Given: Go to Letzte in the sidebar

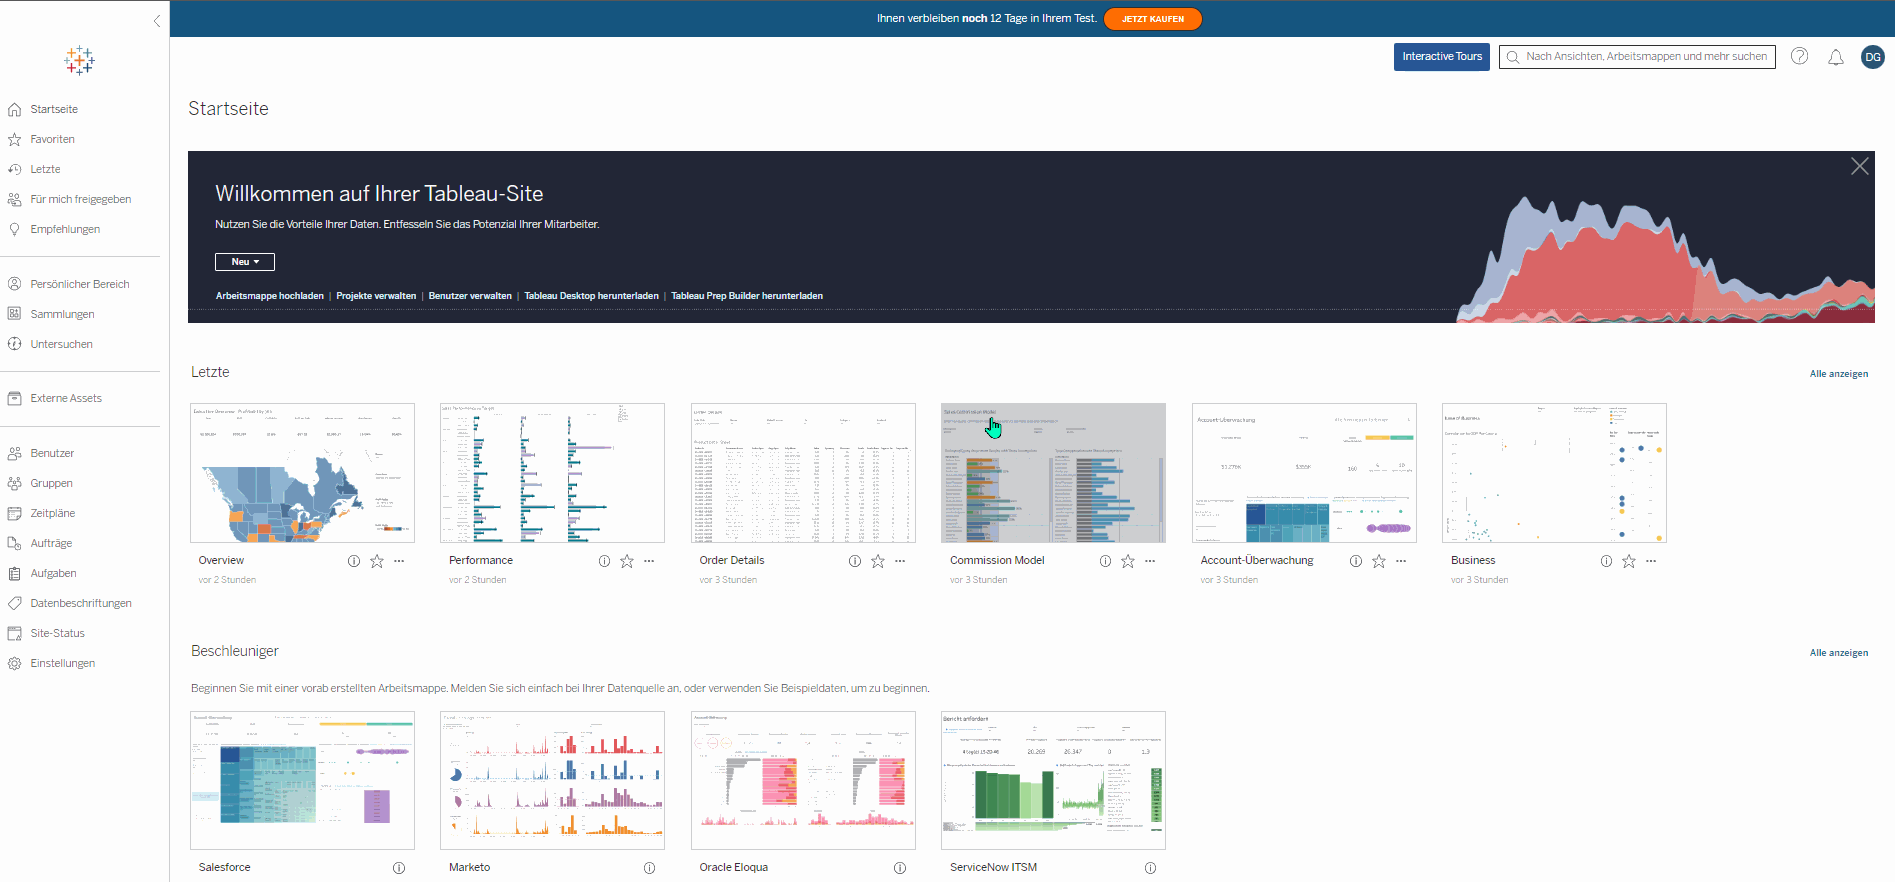Looking at the screenshot, I should (45, 169).
